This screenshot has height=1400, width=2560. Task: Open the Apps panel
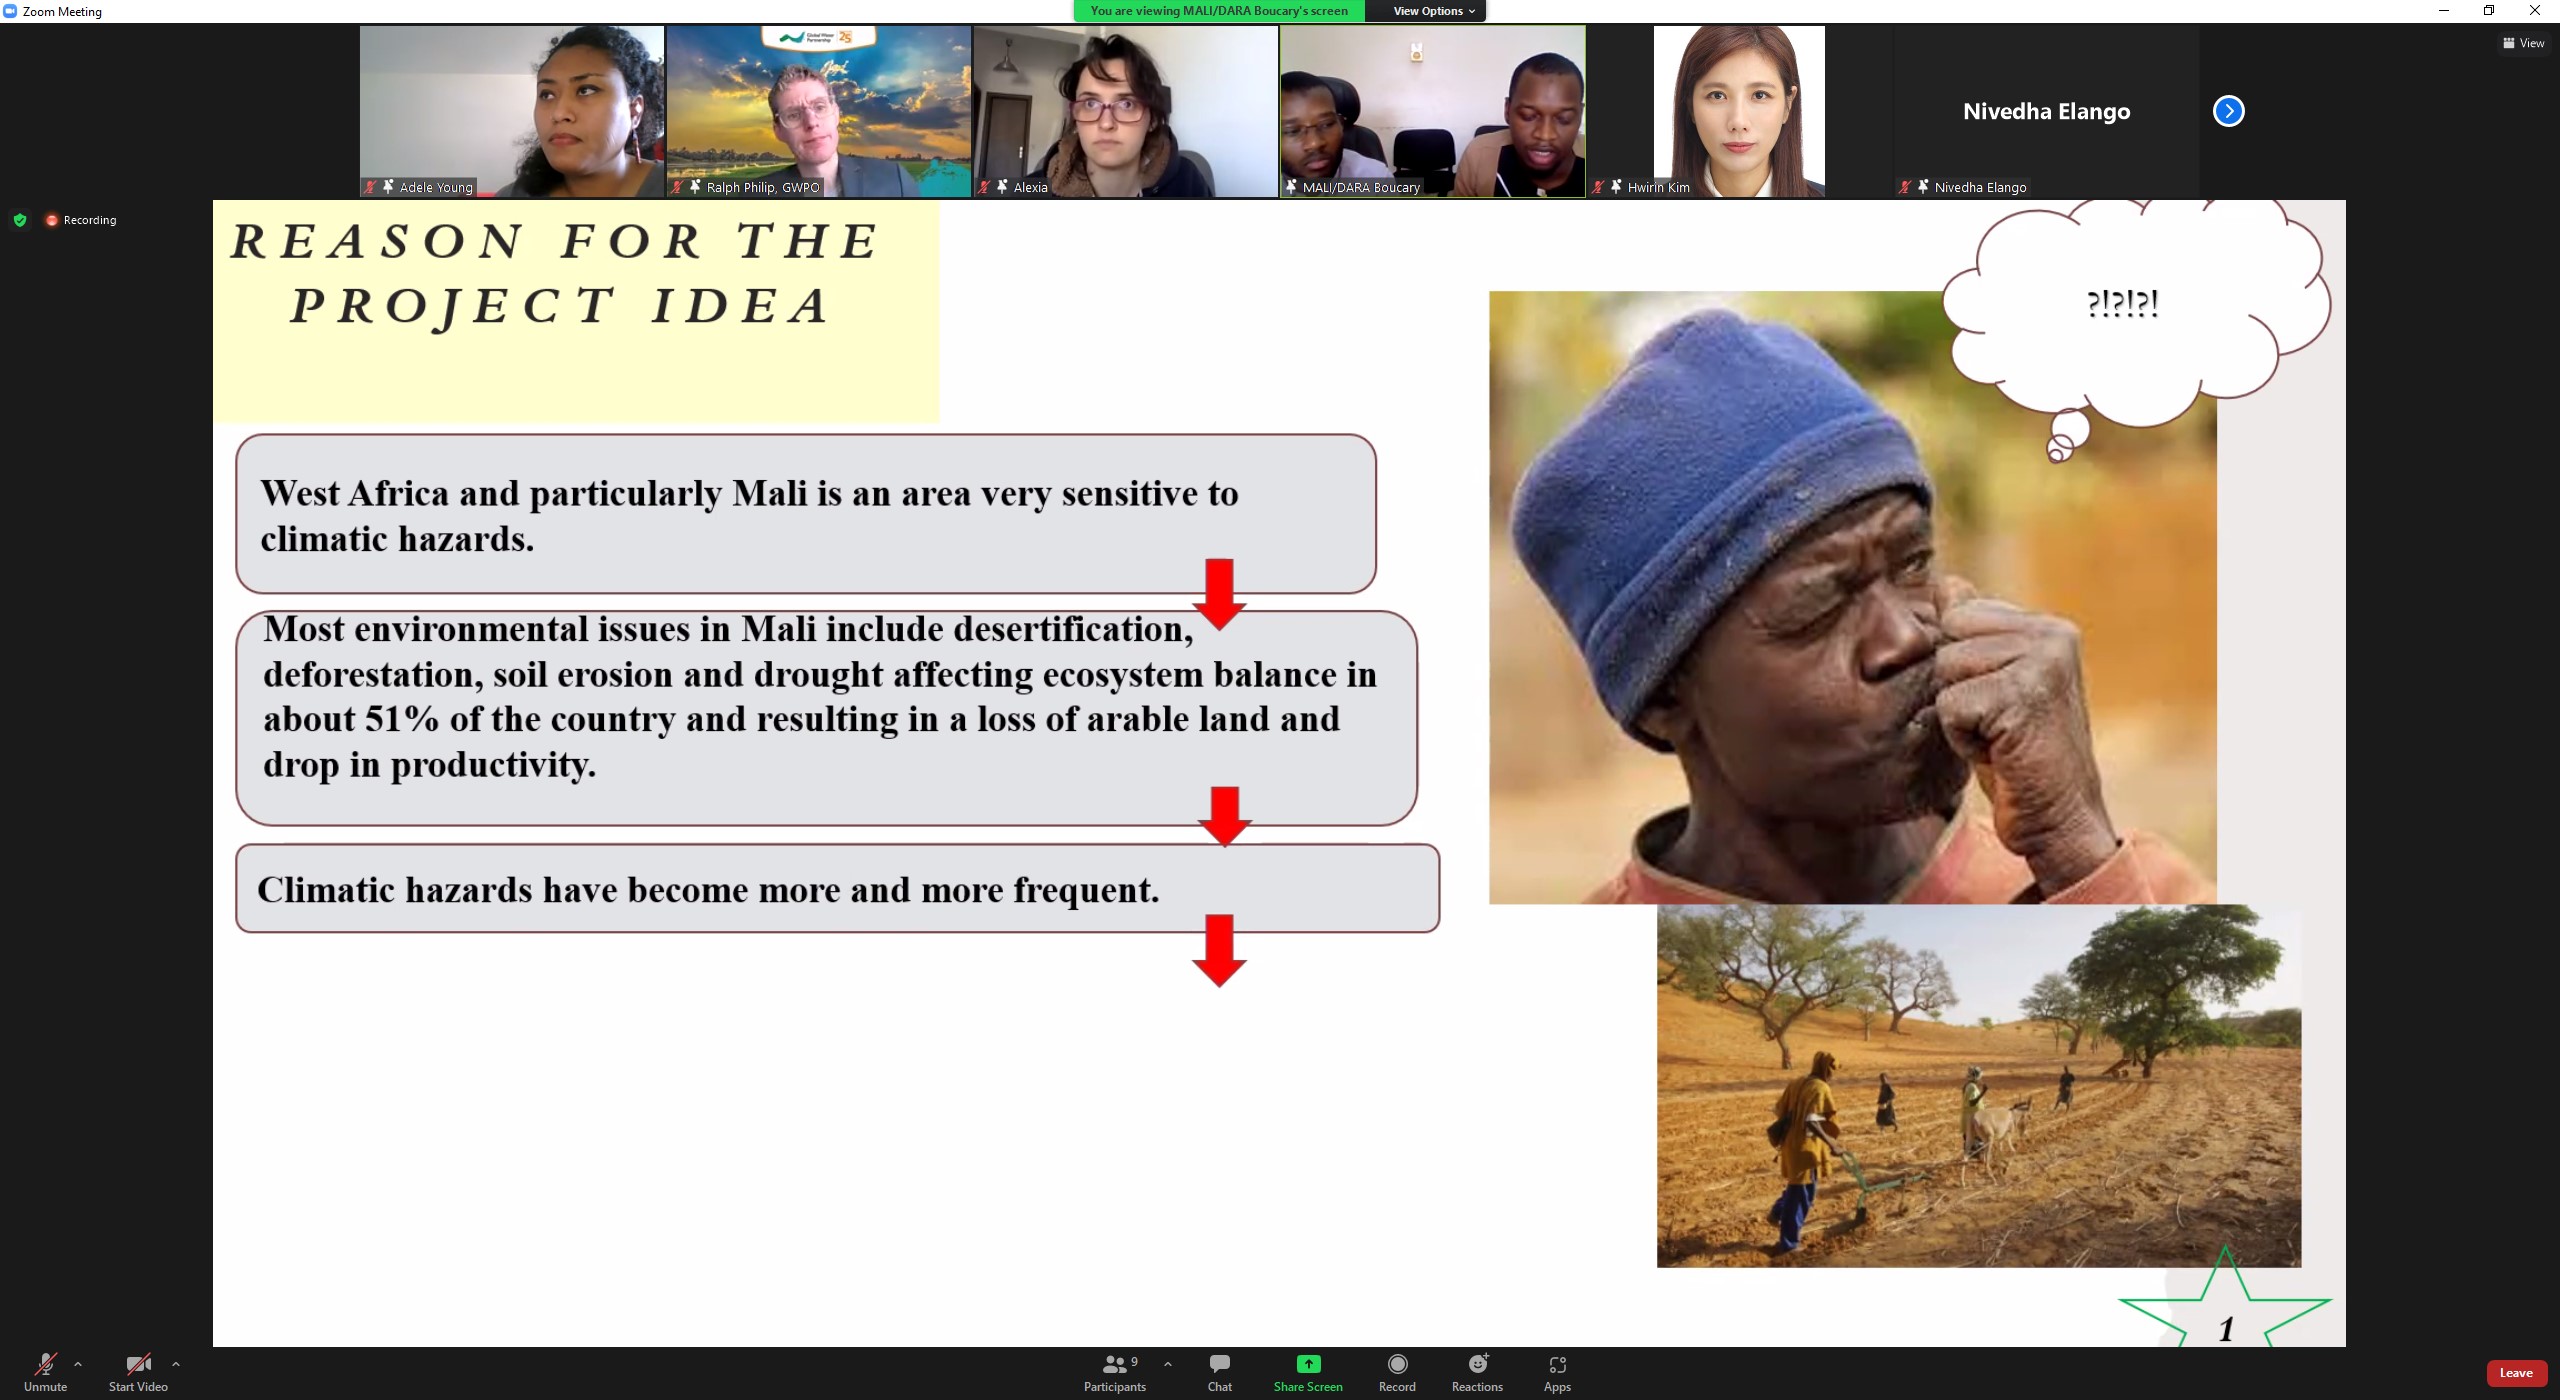[1557, 1372]
